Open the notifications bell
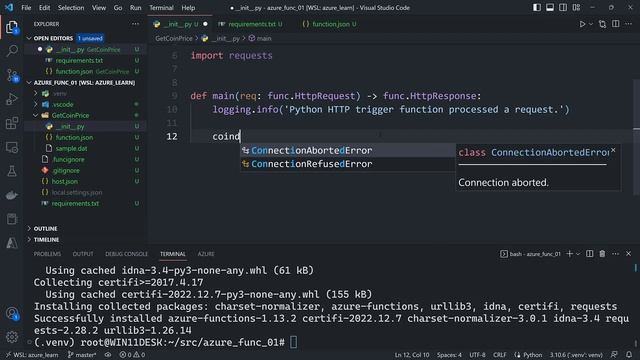The image size is (640, 360). click(629, 355)
